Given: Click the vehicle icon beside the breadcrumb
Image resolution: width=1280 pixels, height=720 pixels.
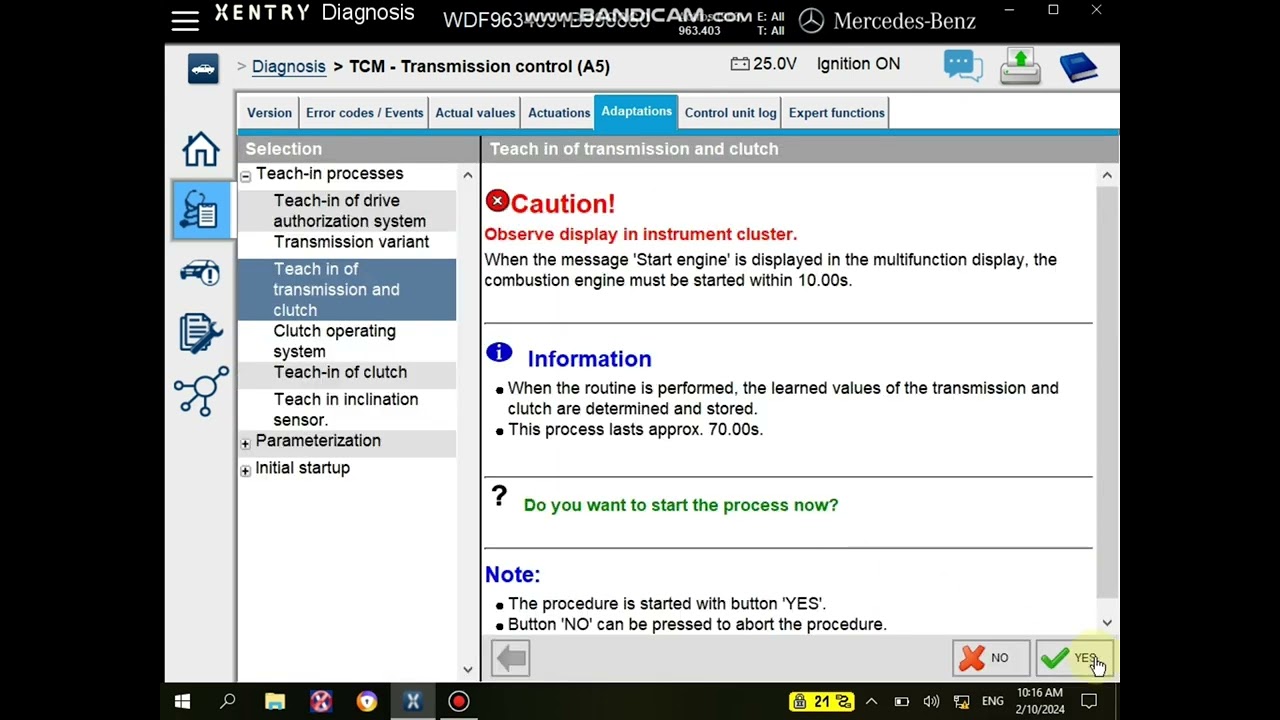Looking at the screenshot, I should 203,68.
